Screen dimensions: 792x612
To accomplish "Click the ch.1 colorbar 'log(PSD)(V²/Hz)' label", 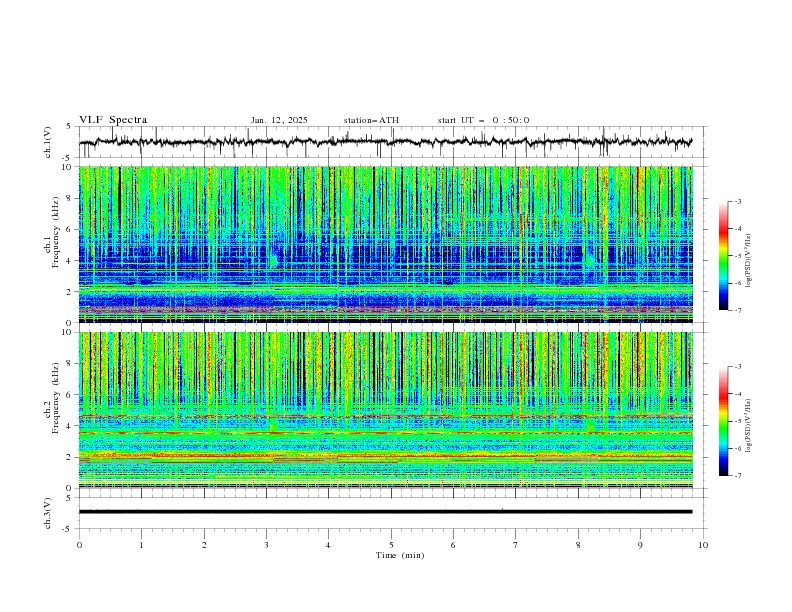I will [748, 261].
